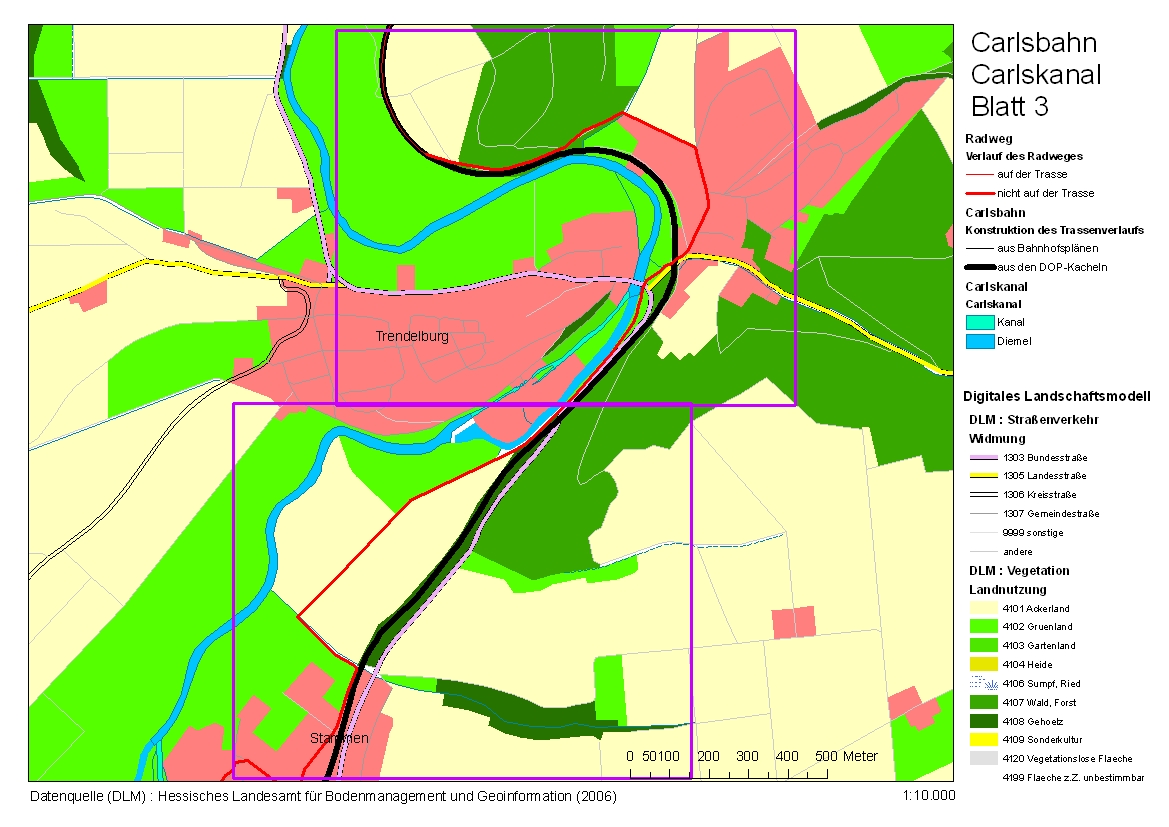1169x827 pixels.
Task: Click the 4109 Sonderkultur yellow swatch
Action: [x=983, y=740]
